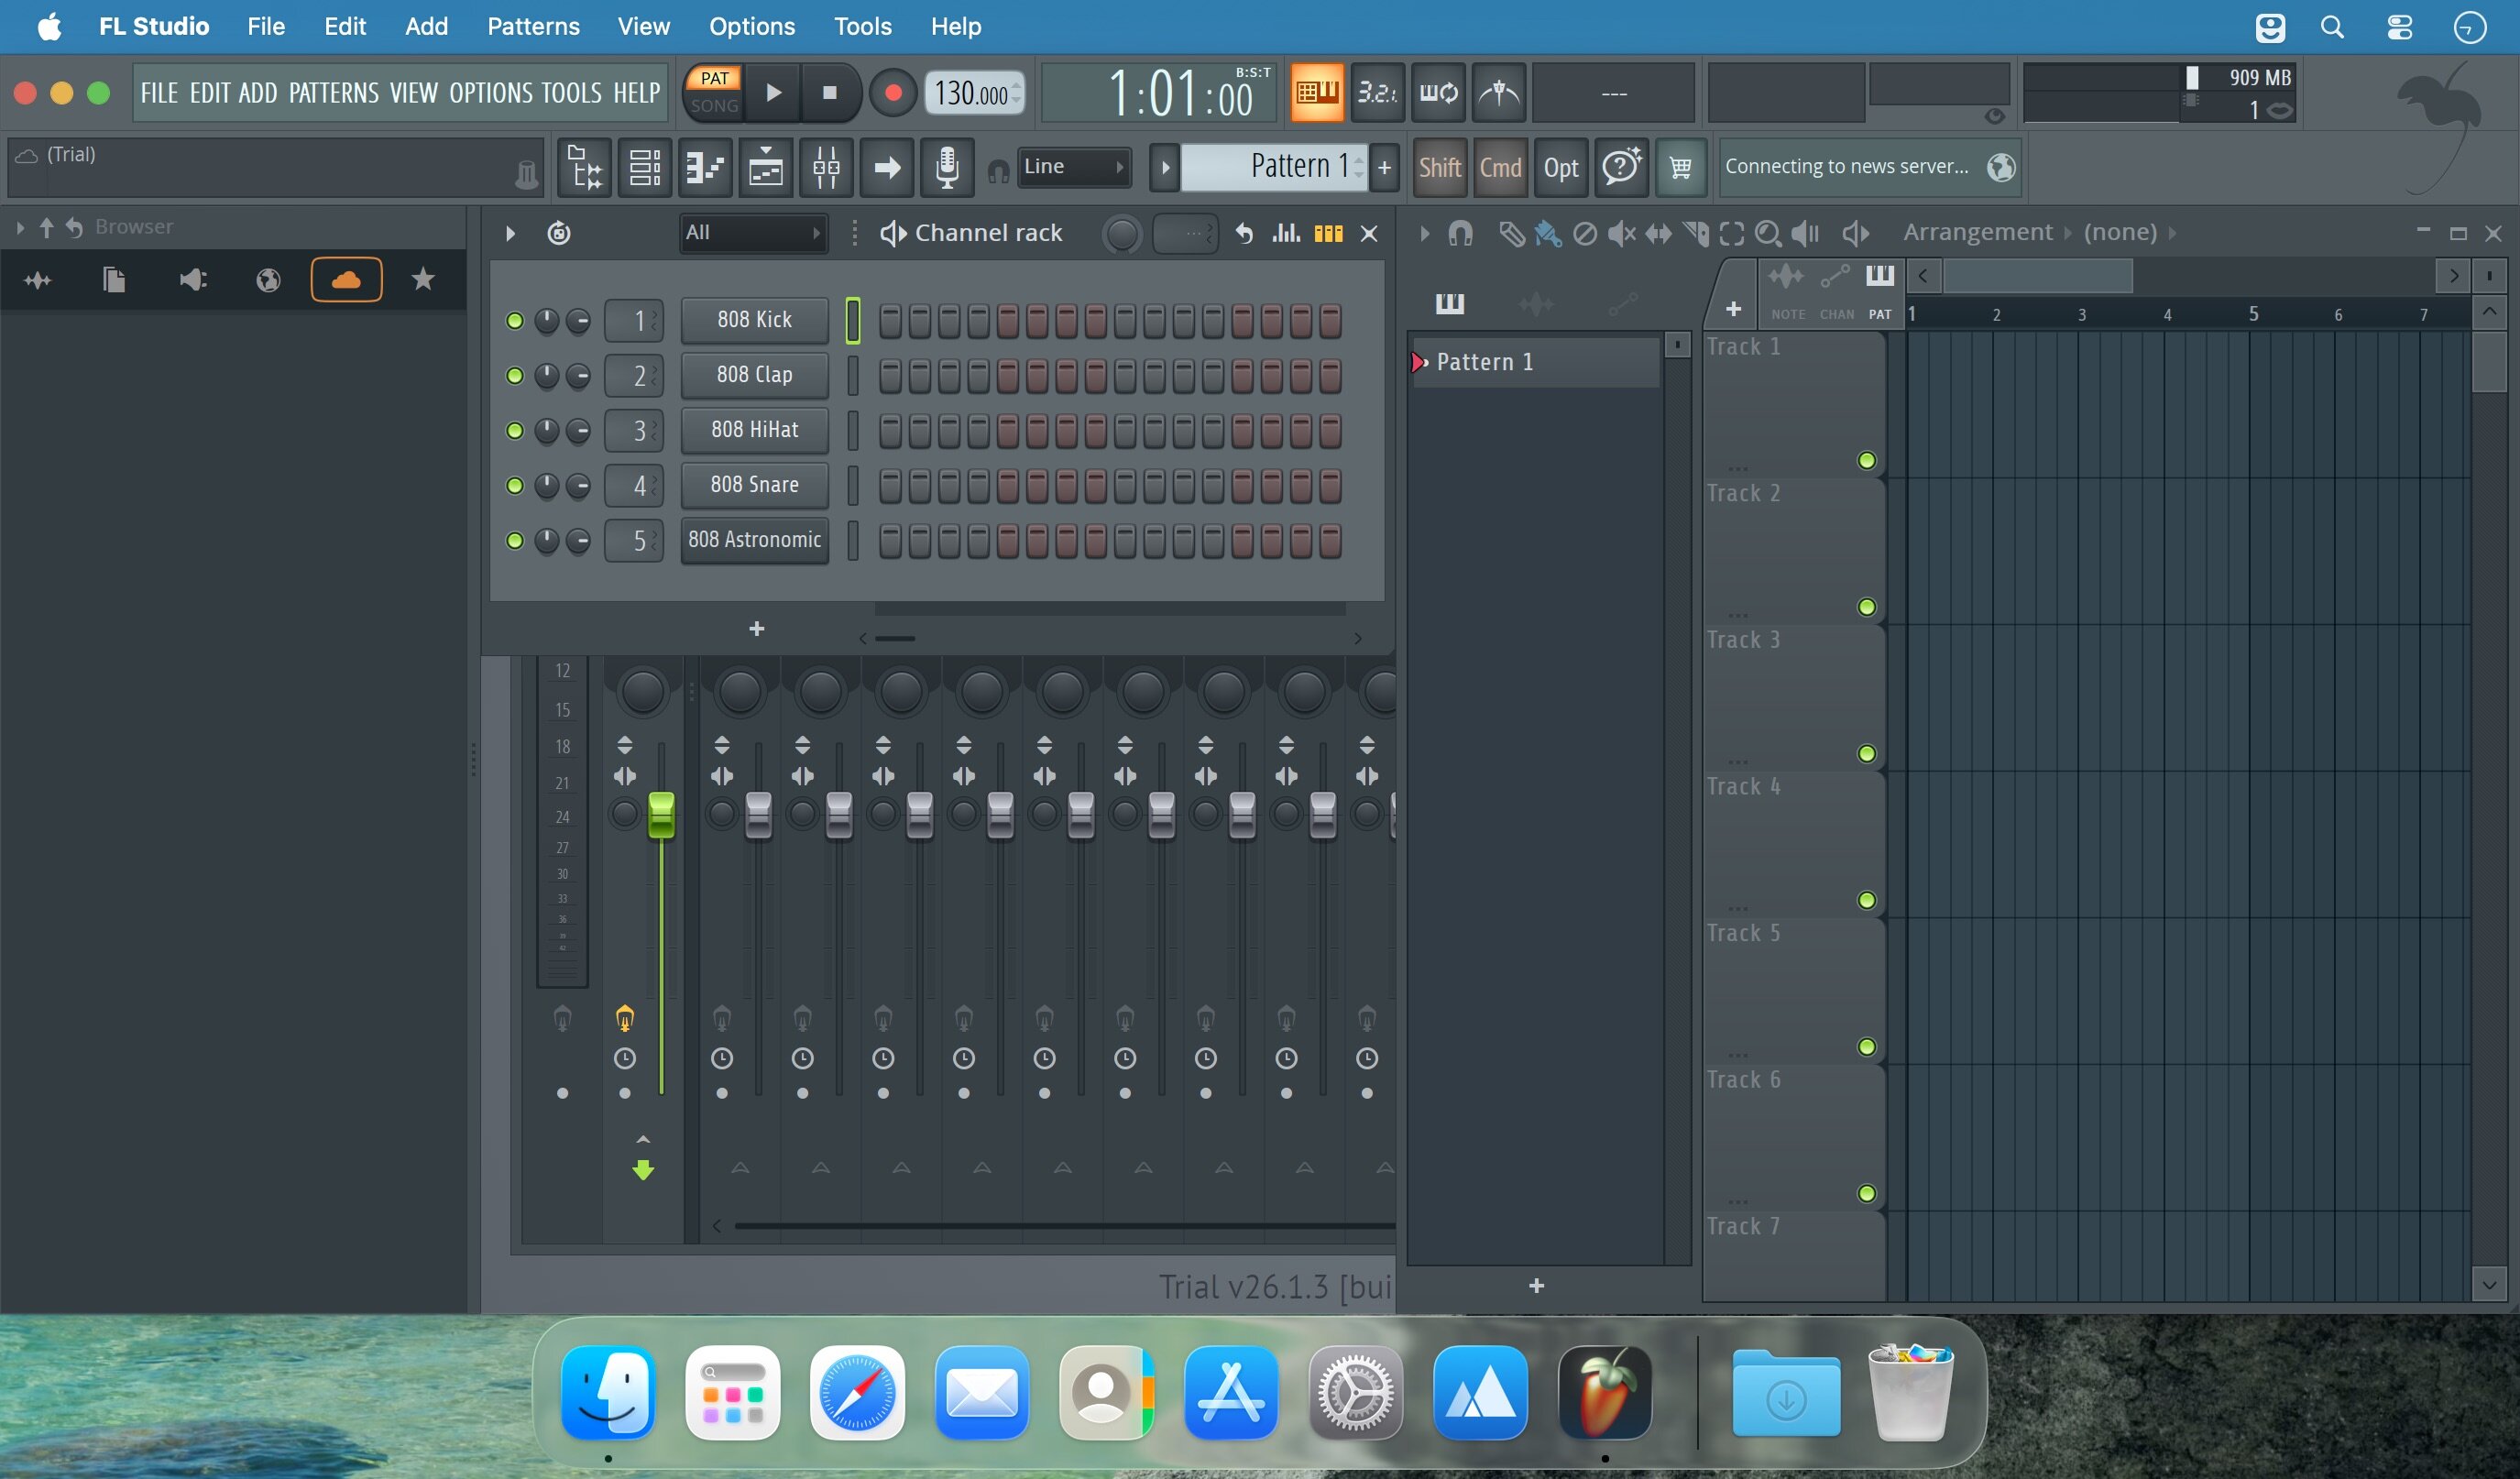2520x1479 pixels.
Task: Open the HELP menu in FL toolbar
Action: (x=636, y=93)
